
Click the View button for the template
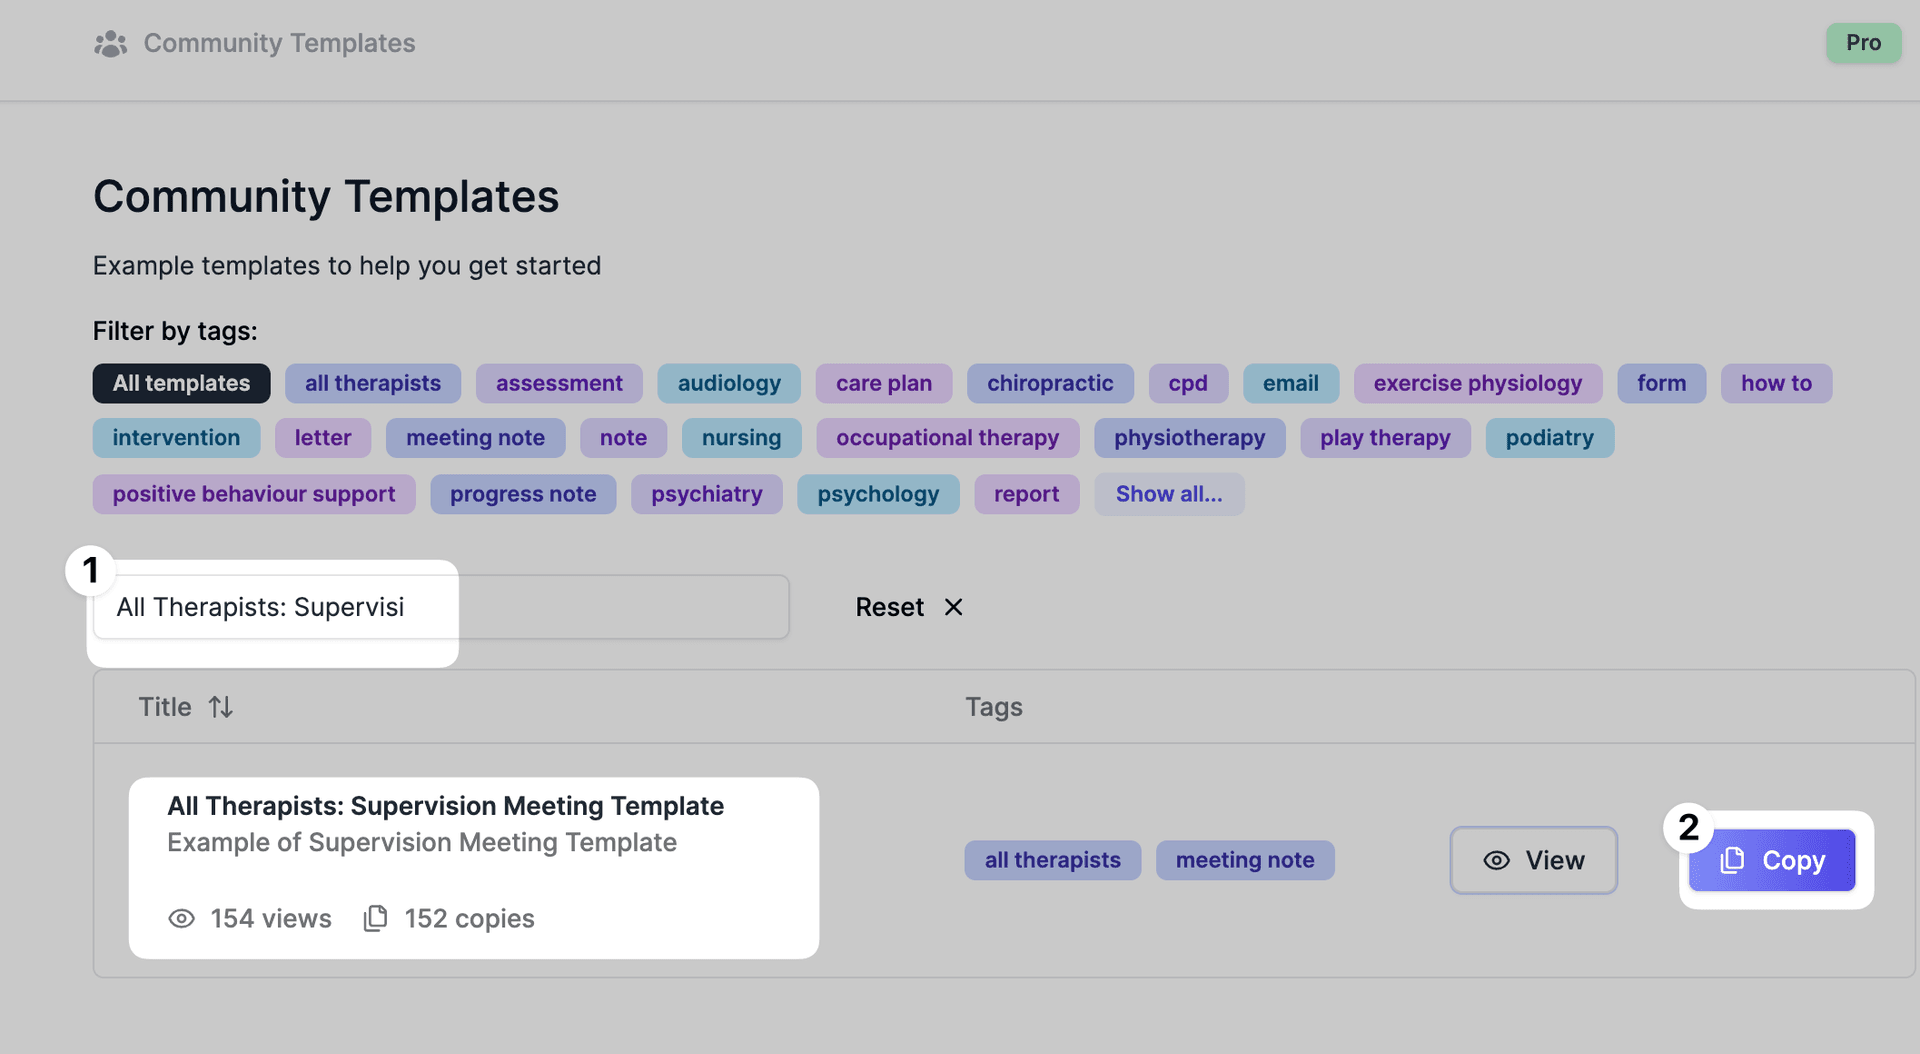pos(1533,860)
